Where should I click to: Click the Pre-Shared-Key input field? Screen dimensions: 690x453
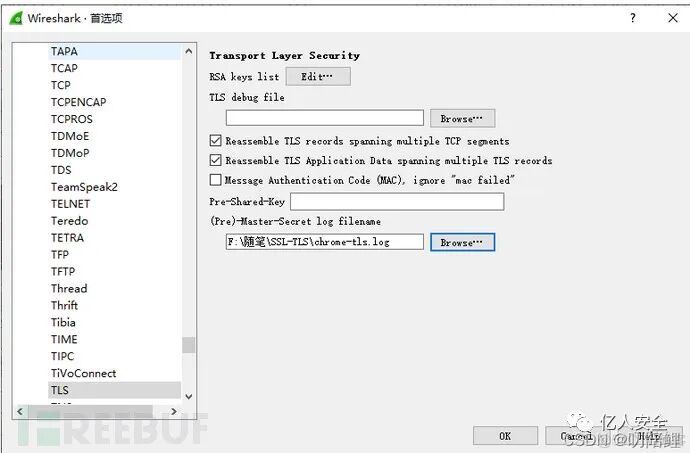click(397, 202)
